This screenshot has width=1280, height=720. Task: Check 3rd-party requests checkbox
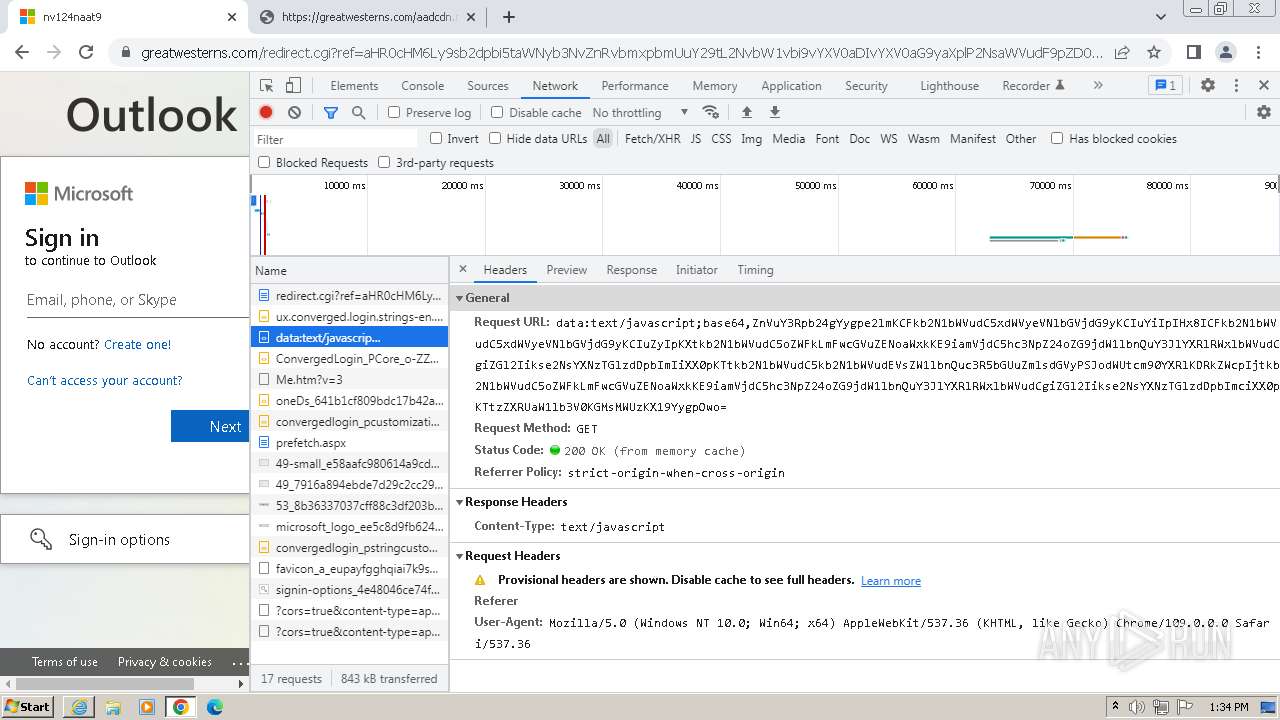[384, 162]
